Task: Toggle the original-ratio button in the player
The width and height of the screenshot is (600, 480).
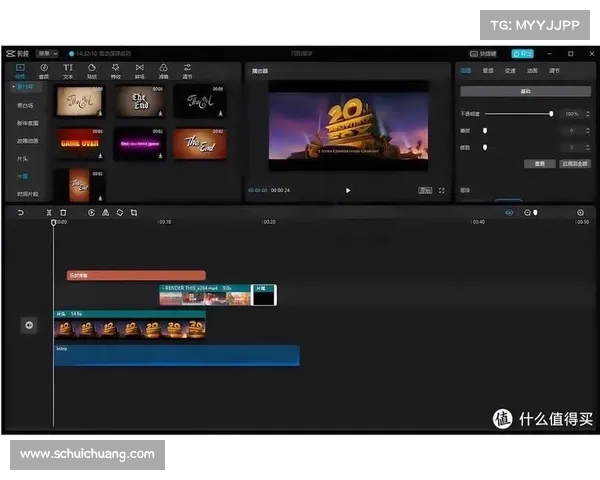Action: coord(425,190)
